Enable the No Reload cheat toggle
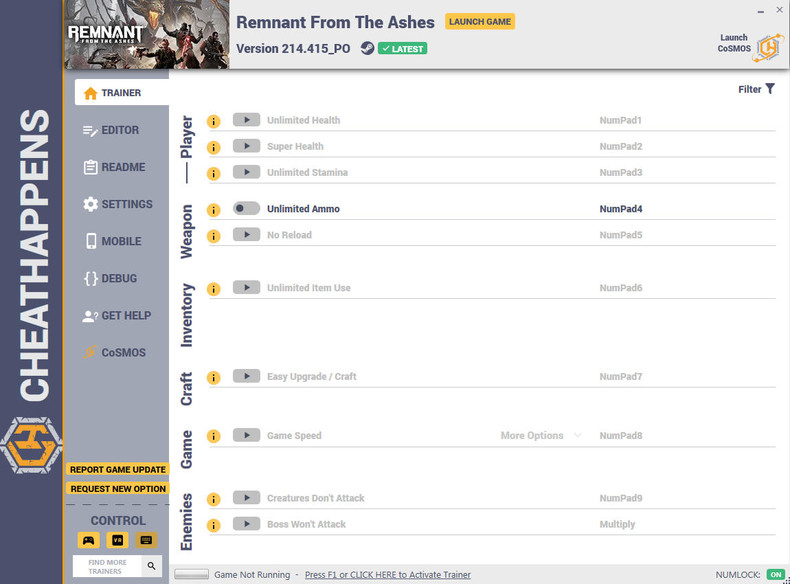 click(x=246, y=234)
